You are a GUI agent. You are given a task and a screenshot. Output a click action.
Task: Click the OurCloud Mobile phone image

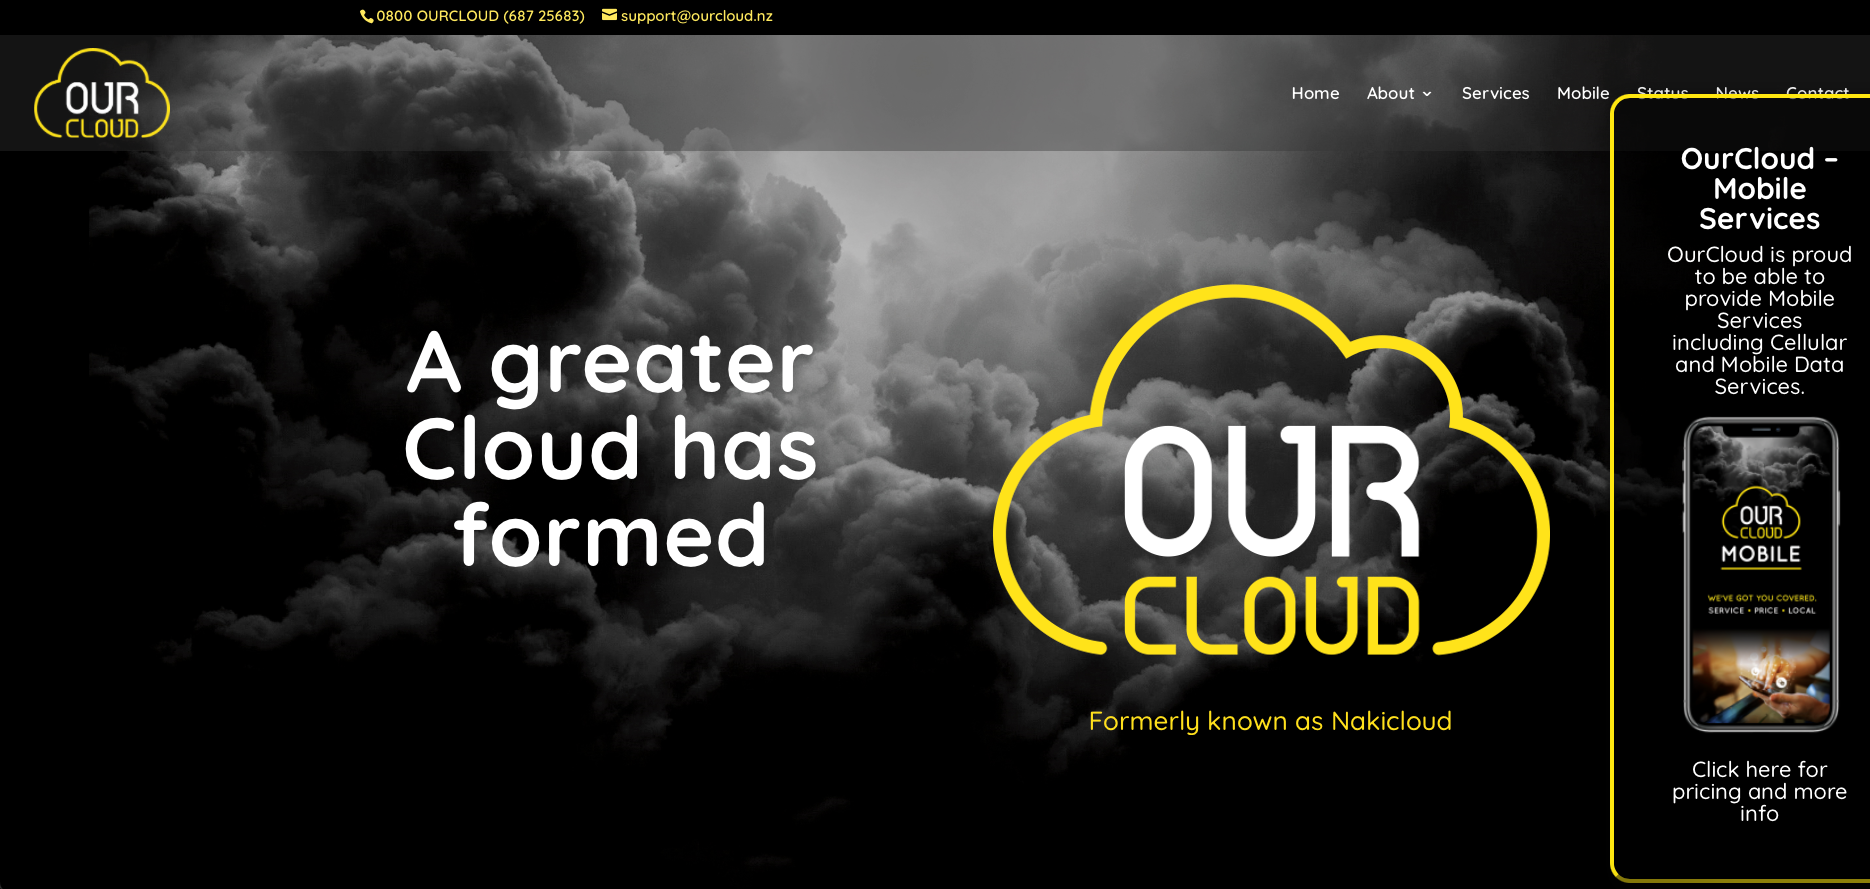tap(1760, 574)
